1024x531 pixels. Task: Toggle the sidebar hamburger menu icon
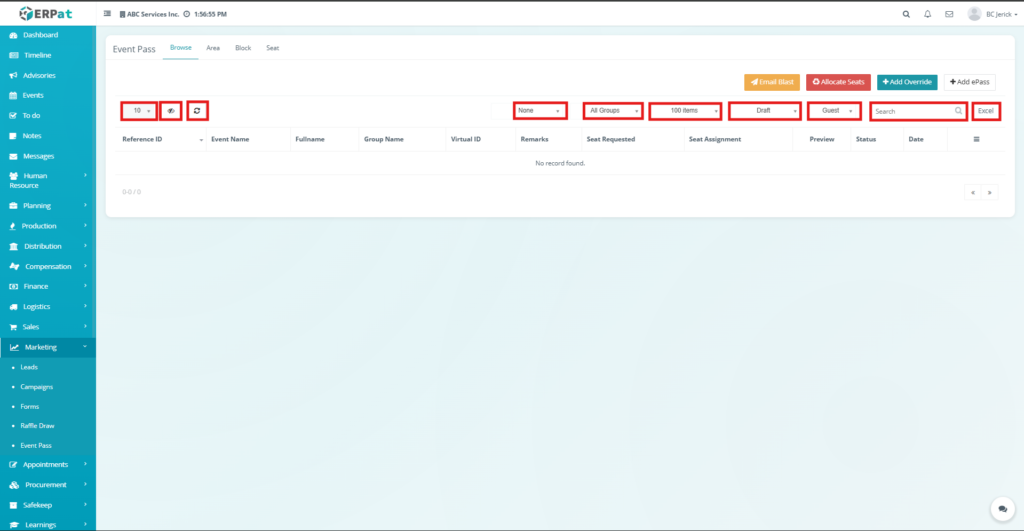(108, 14)
